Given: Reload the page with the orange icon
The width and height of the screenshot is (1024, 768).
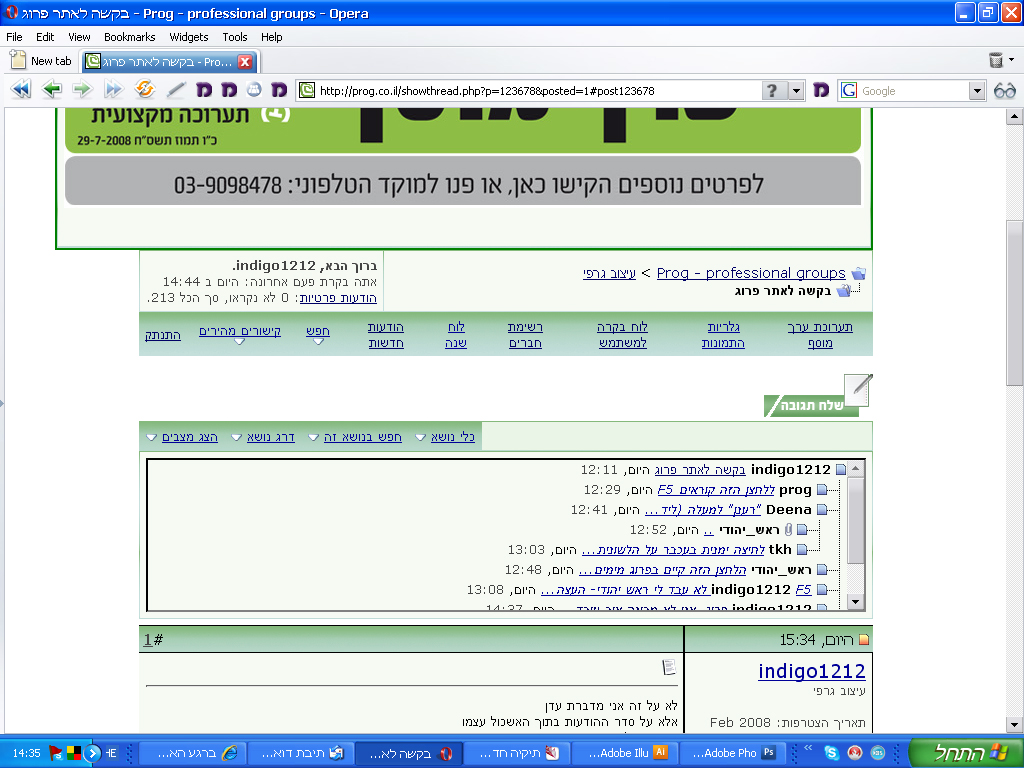Looking at the screenshot, I should tap(144, 88).
